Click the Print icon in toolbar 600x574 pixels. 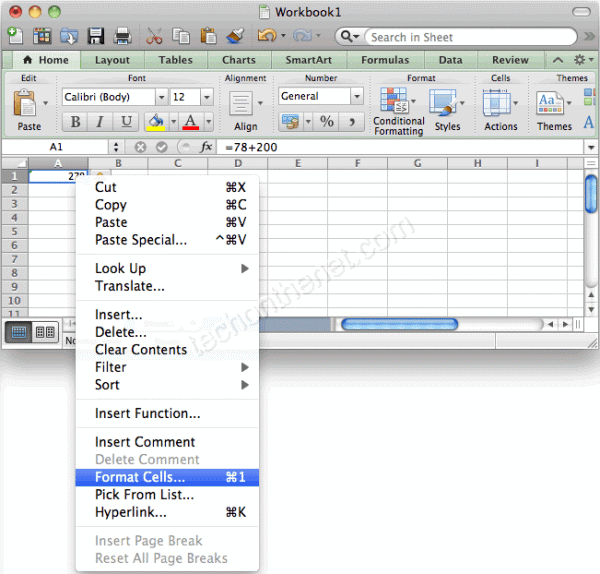tap(122, 37)
